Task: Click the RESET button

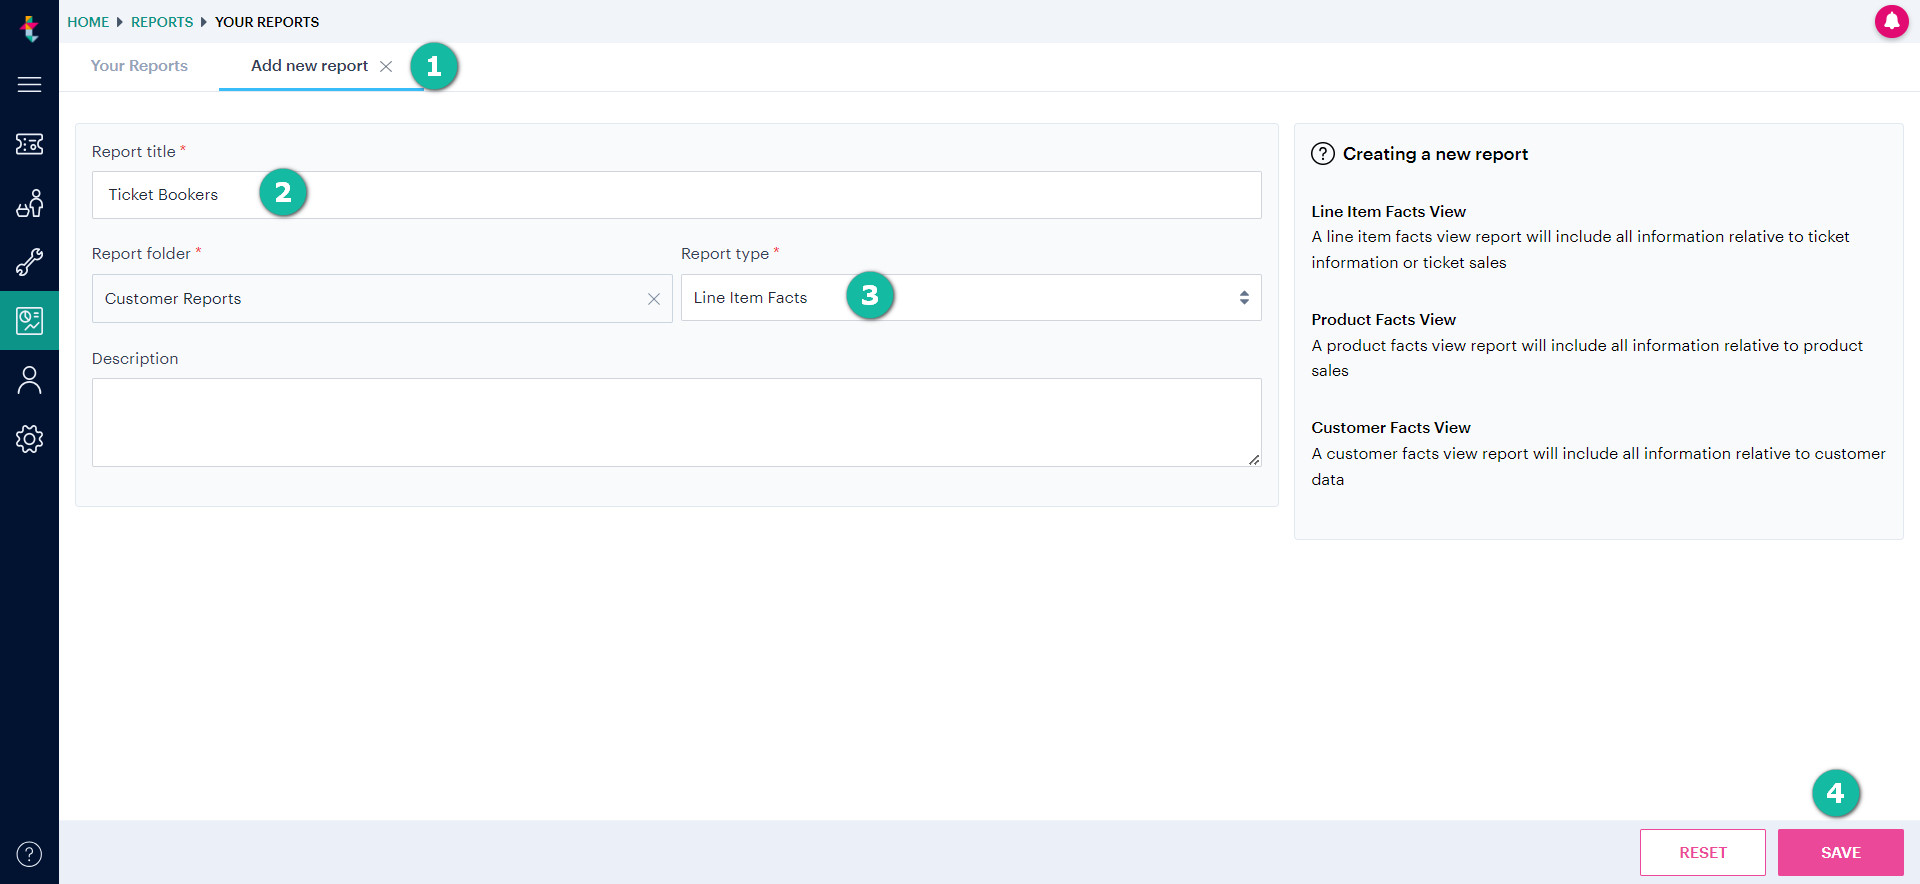Action: click(1703, 853)
